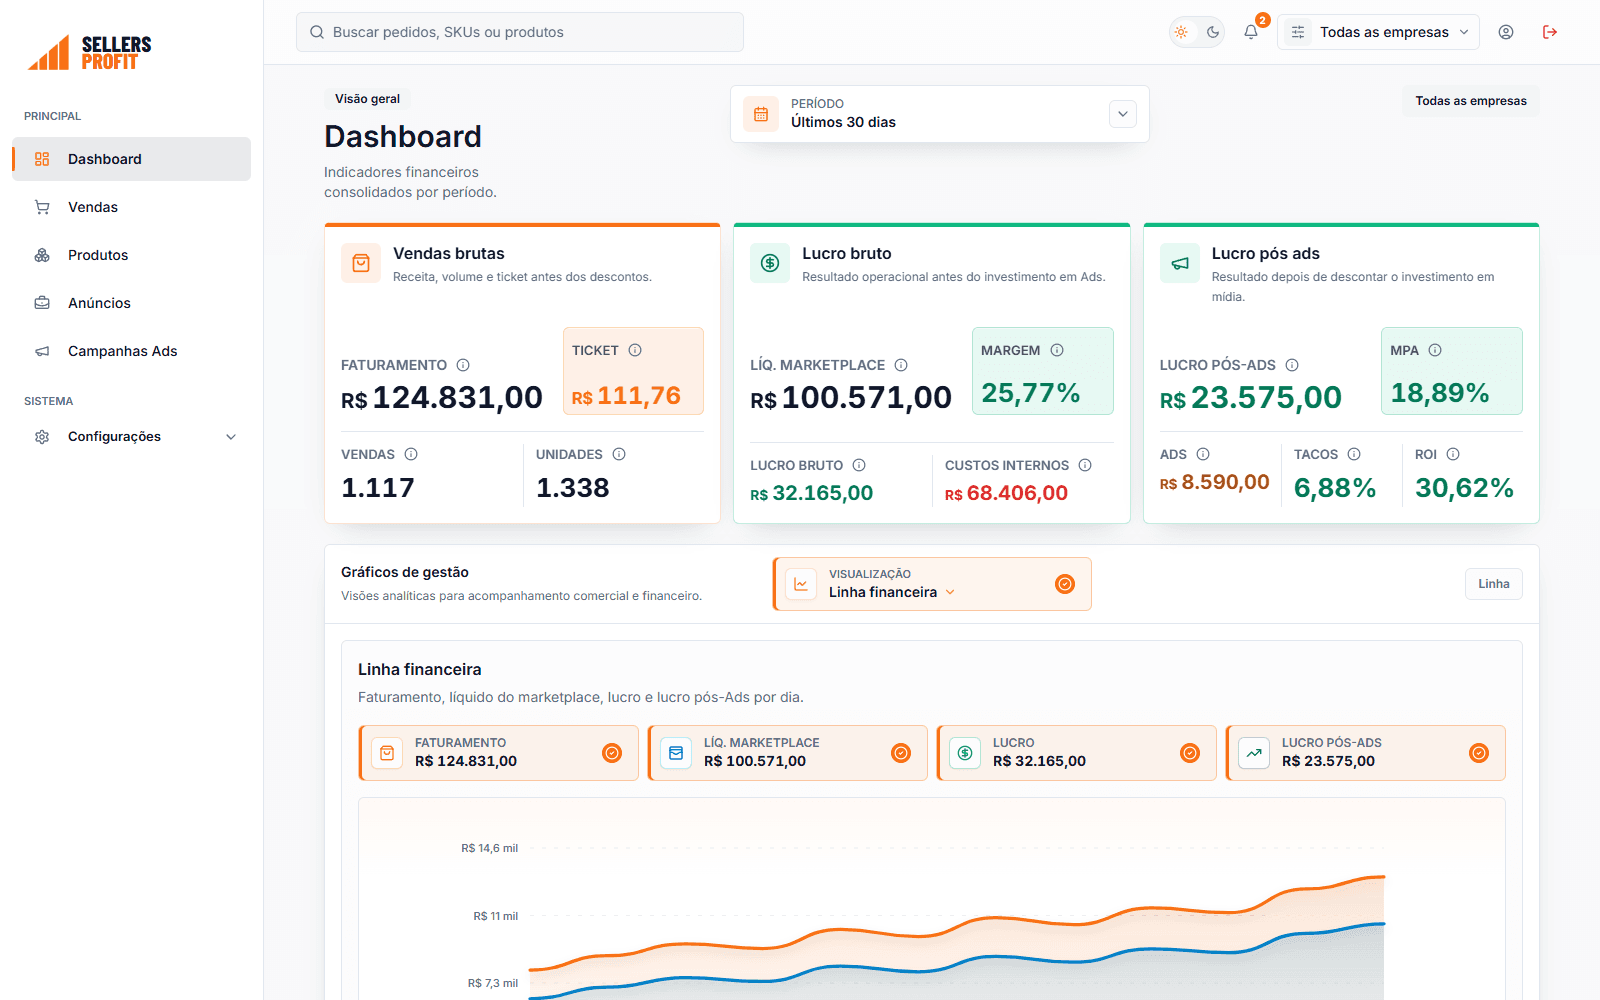This screenshot has width=1600, height=1000.
Task: Go to Dashboard in the sidebar
Action: tap(131, 159)
